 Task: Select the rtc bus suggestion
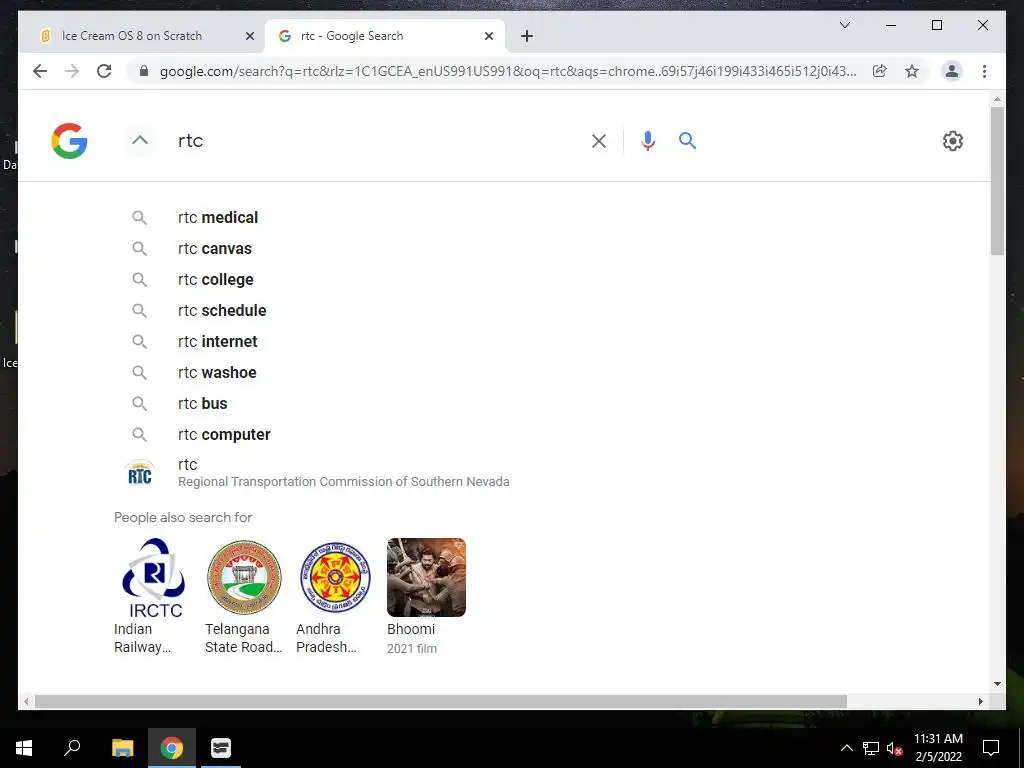pos(202,404)
